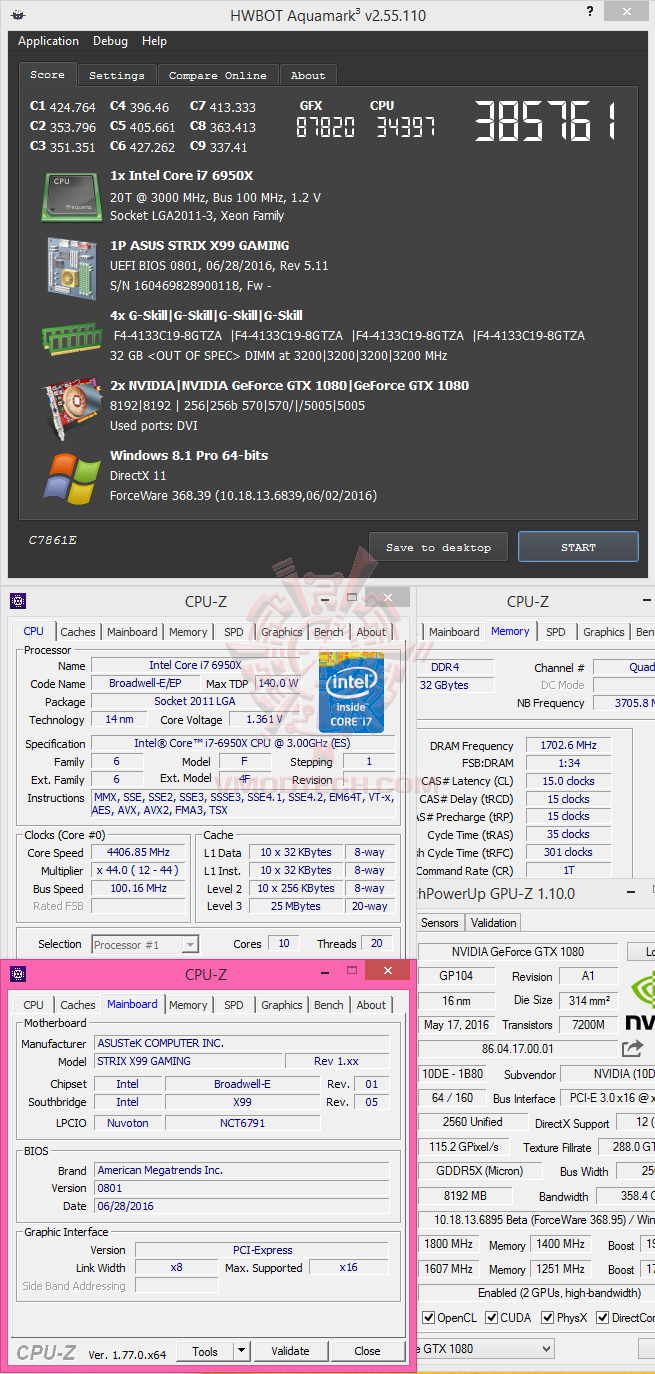Open the GTX 1080 GPU selector dropdown in GPU-Z
The height and width of the screenshot is (1374, 655).
pyautogui.click(x=485, y=1349)
